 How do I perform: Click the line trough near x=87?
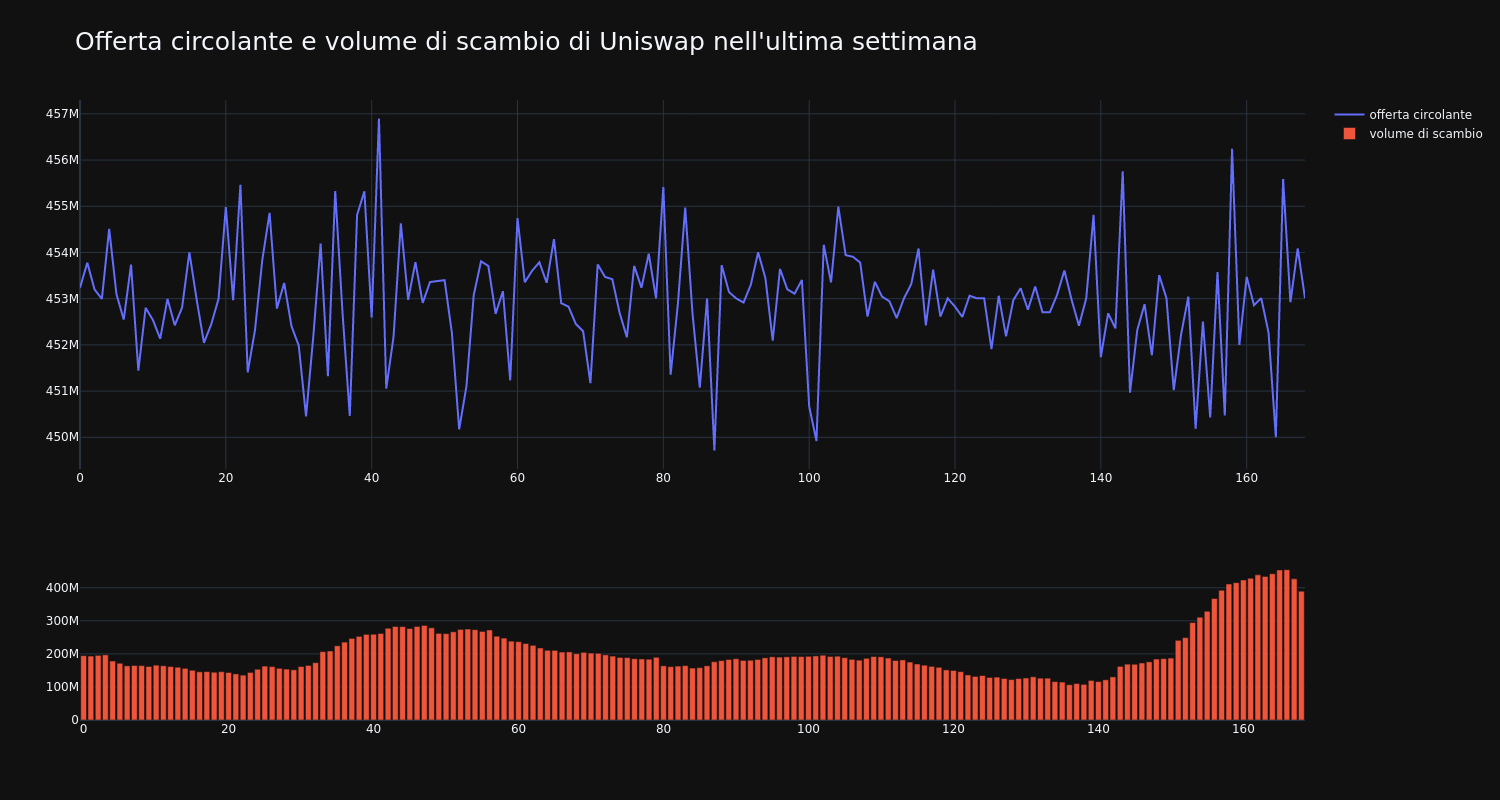(x=714, y=449)
